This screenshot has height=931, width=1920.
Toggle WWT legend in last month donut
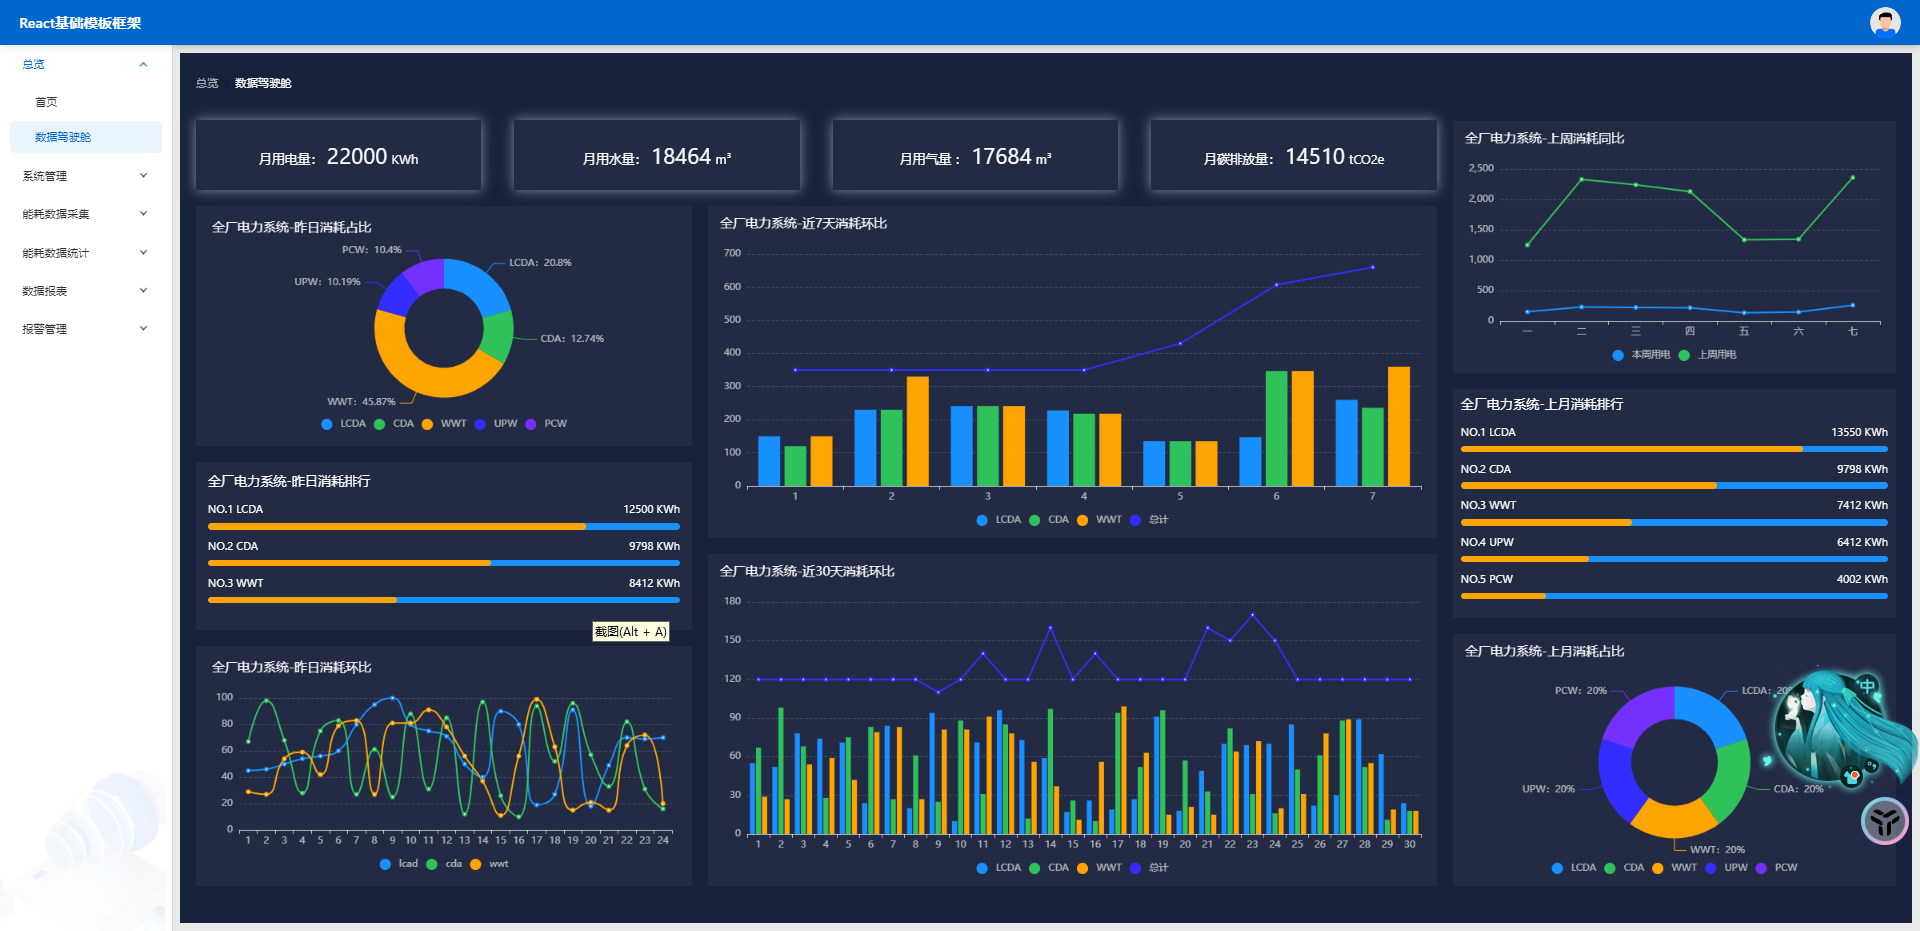(x=1674, y=868)
